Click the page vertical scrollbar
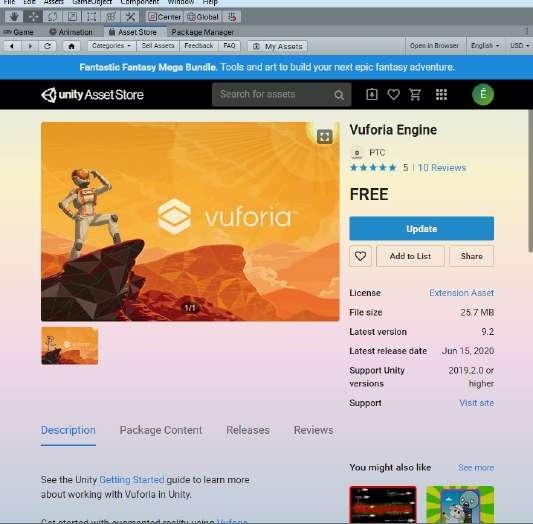Viewport: 533px width, 524px height. [530, 181]
